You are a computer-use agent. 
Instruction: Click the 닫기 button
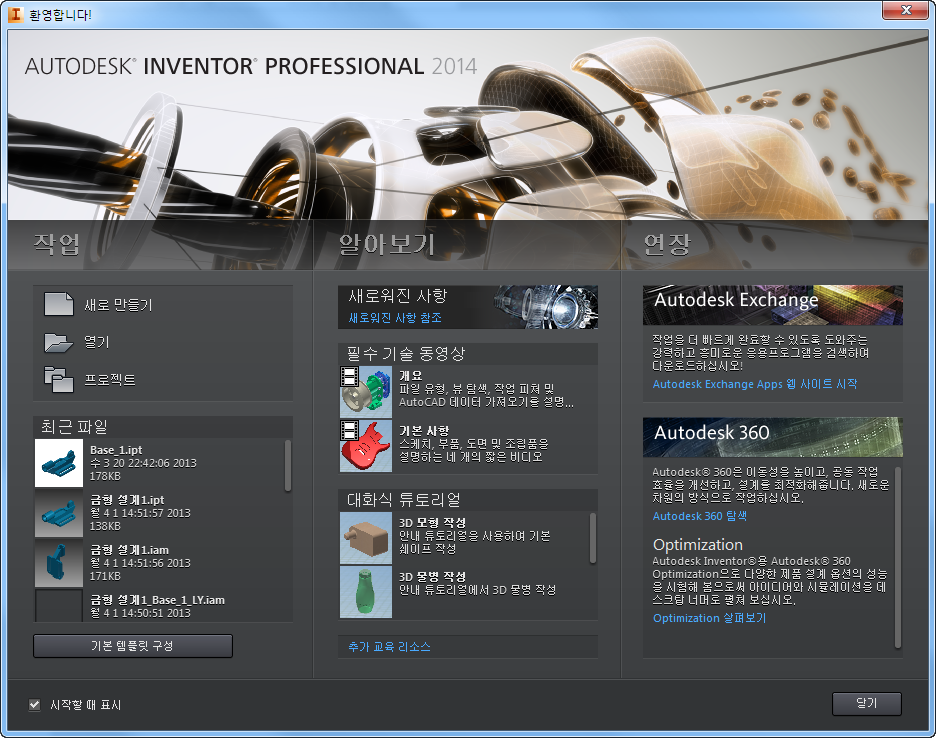click(x=867, y=704)
